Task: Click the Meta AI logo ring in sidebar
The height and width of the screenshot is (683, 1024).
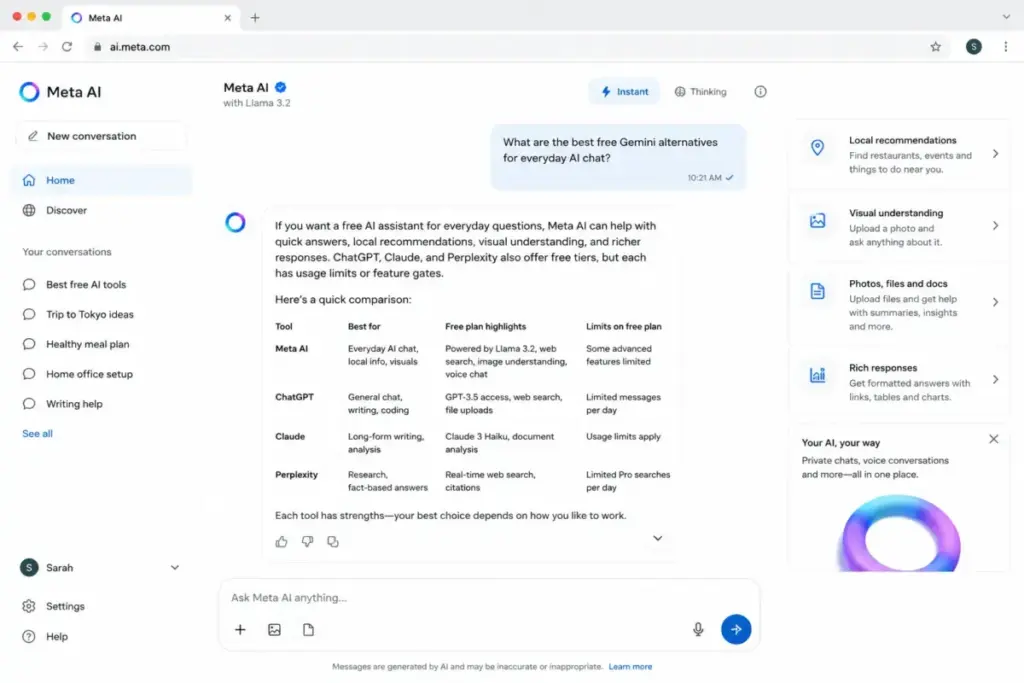Action: point(29,92)
